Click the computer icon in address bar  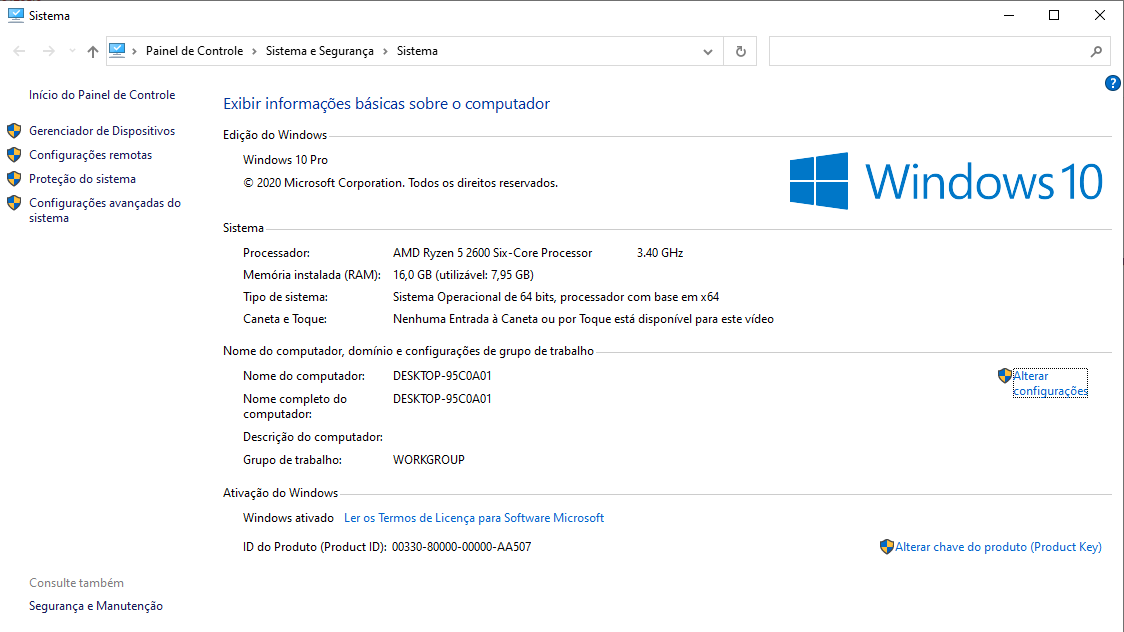coord(117,50)
